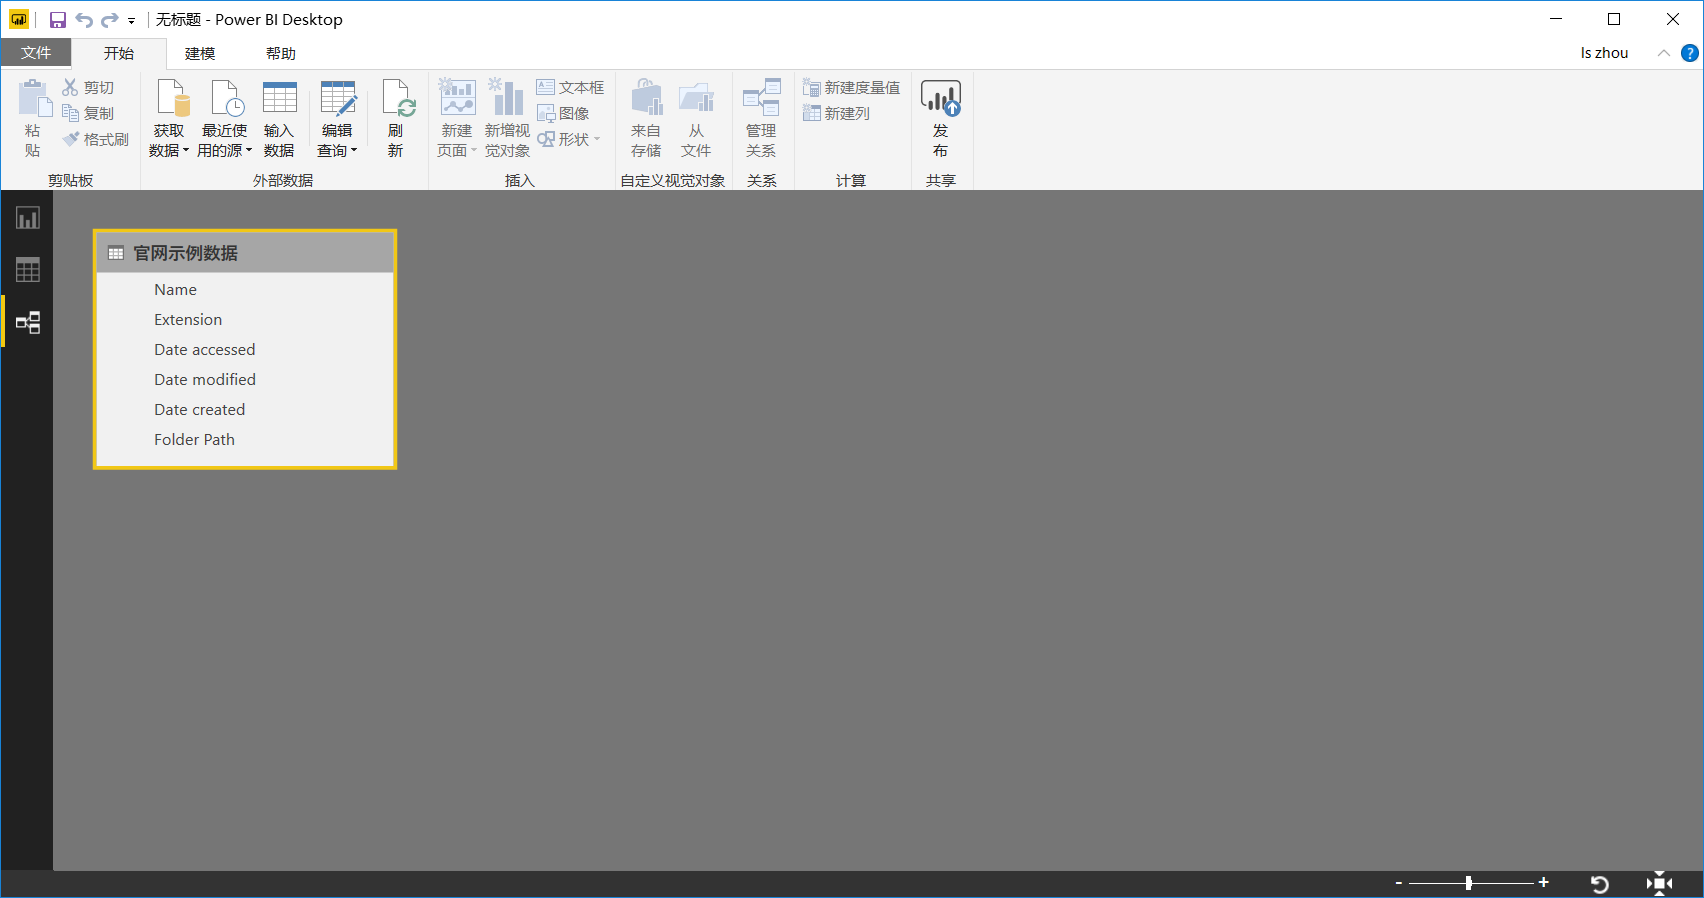Click the Redo arrow icon
1704x898 pixels.
(x=110, y=20)
